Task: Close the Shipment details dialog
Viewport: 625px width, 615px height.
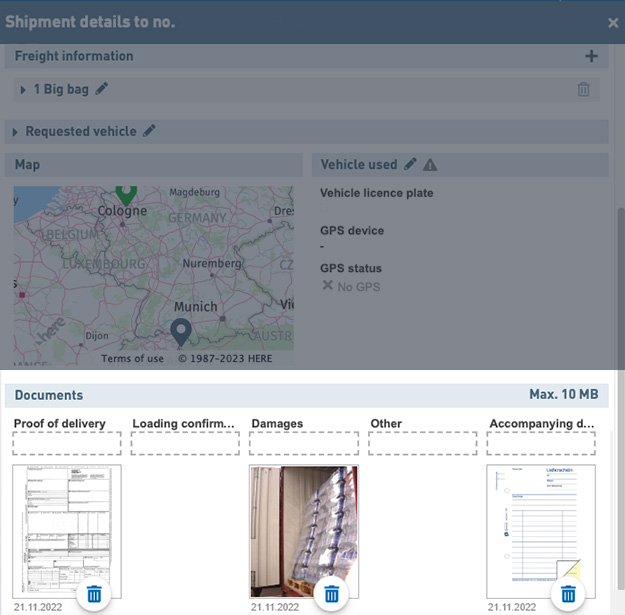Action: tap(613, 22)
